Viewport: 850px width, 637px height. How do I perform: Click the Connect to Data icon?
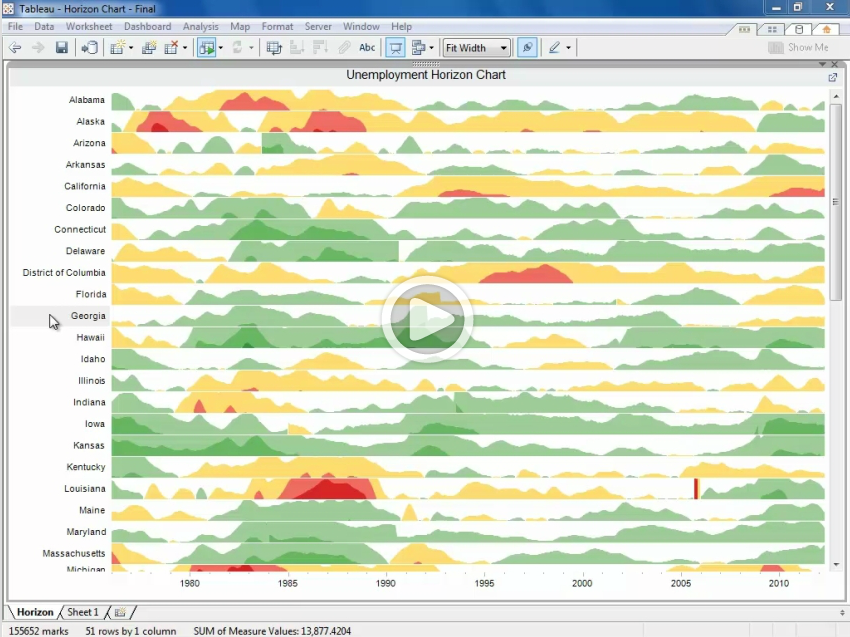tap(89, 48)
